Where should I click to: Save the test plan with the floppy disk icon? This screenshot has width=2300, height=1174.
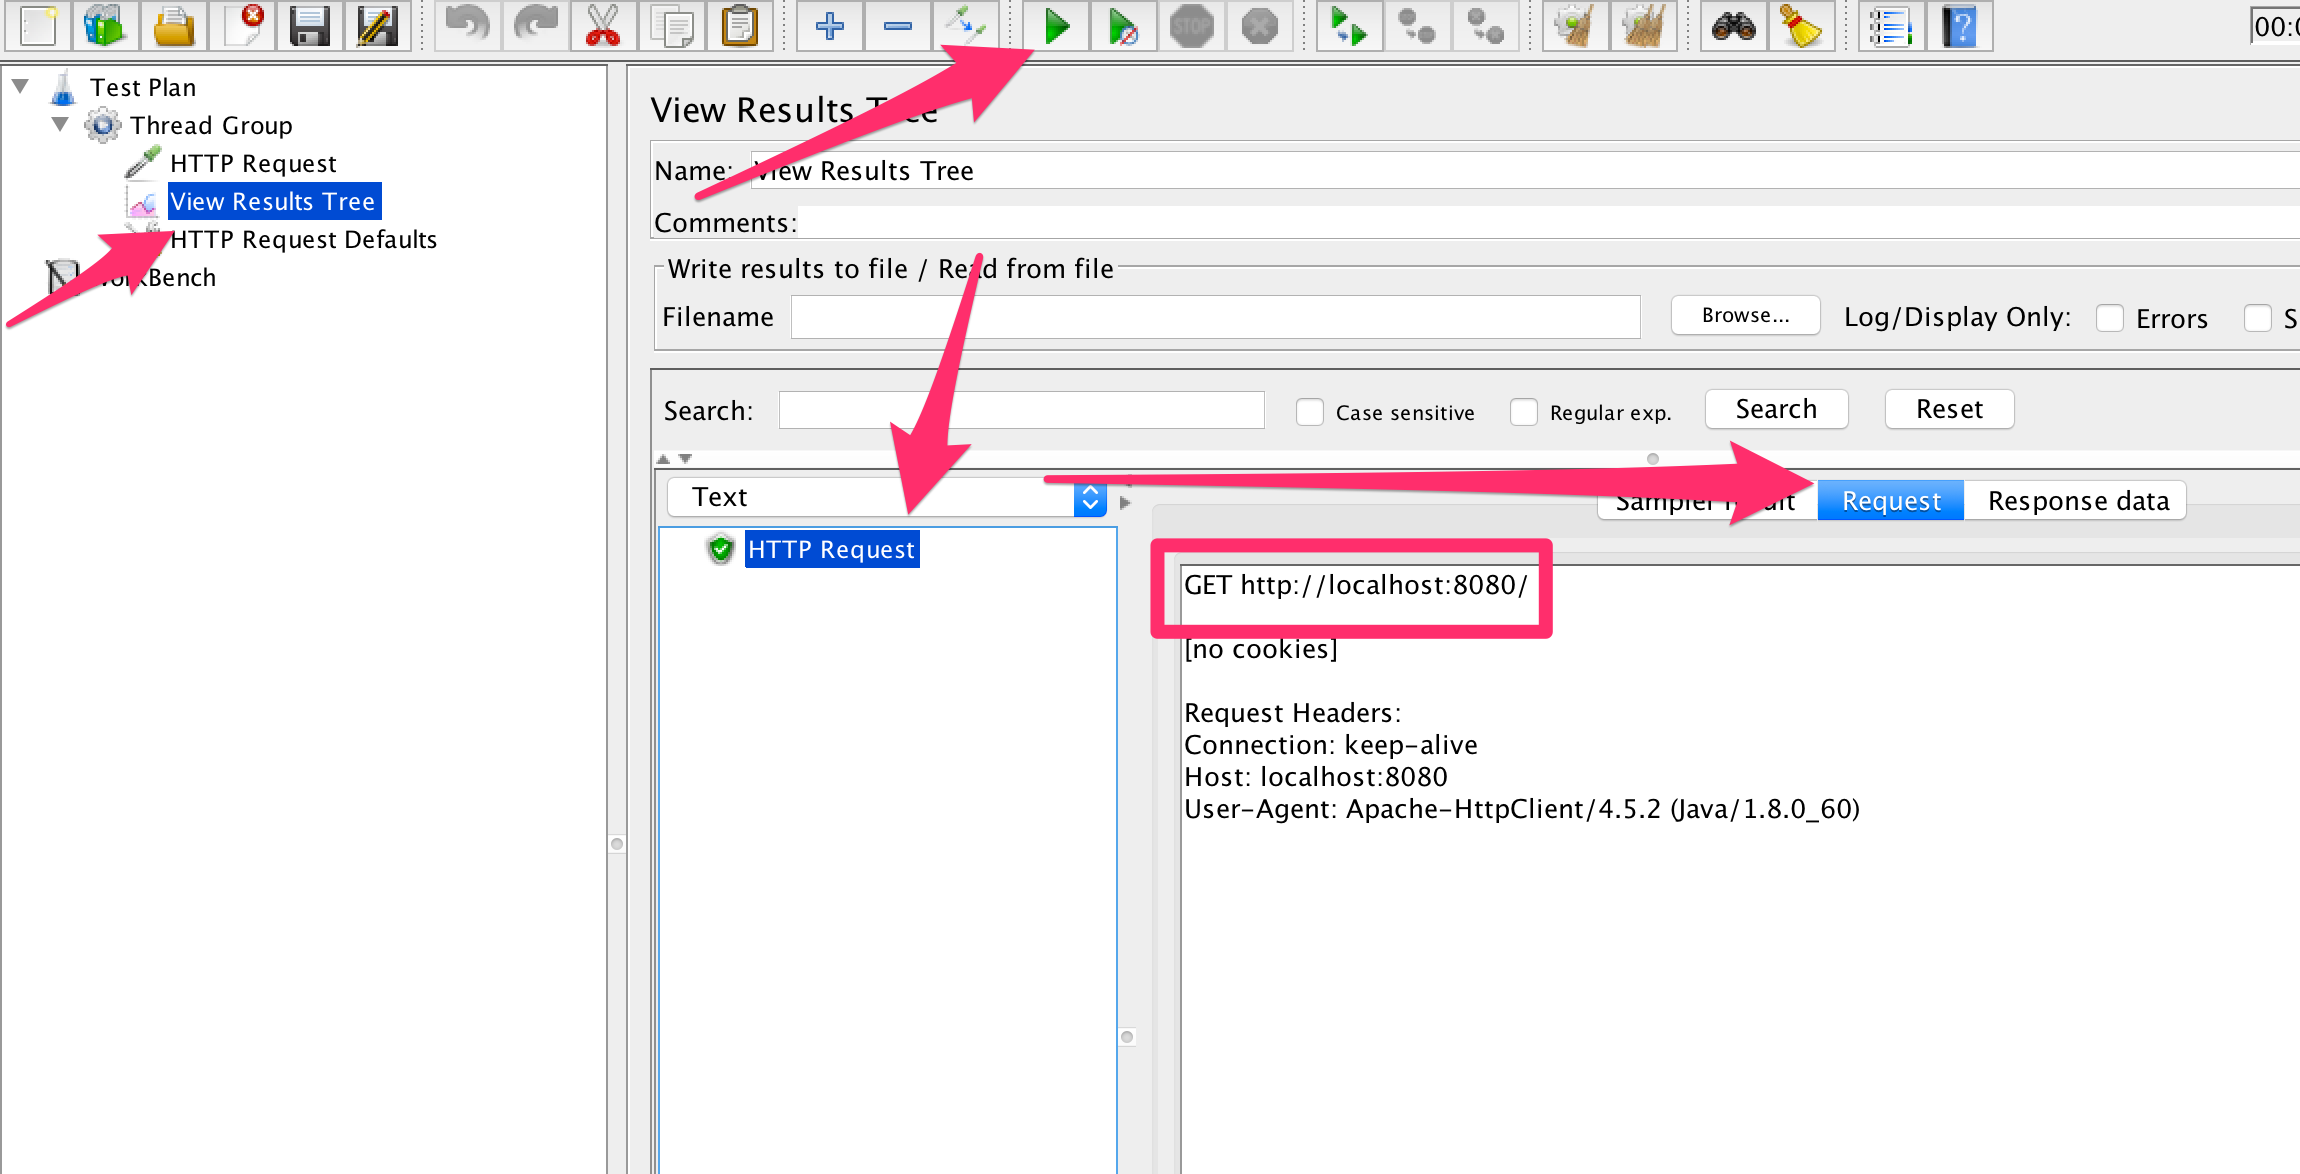point(309,26)
